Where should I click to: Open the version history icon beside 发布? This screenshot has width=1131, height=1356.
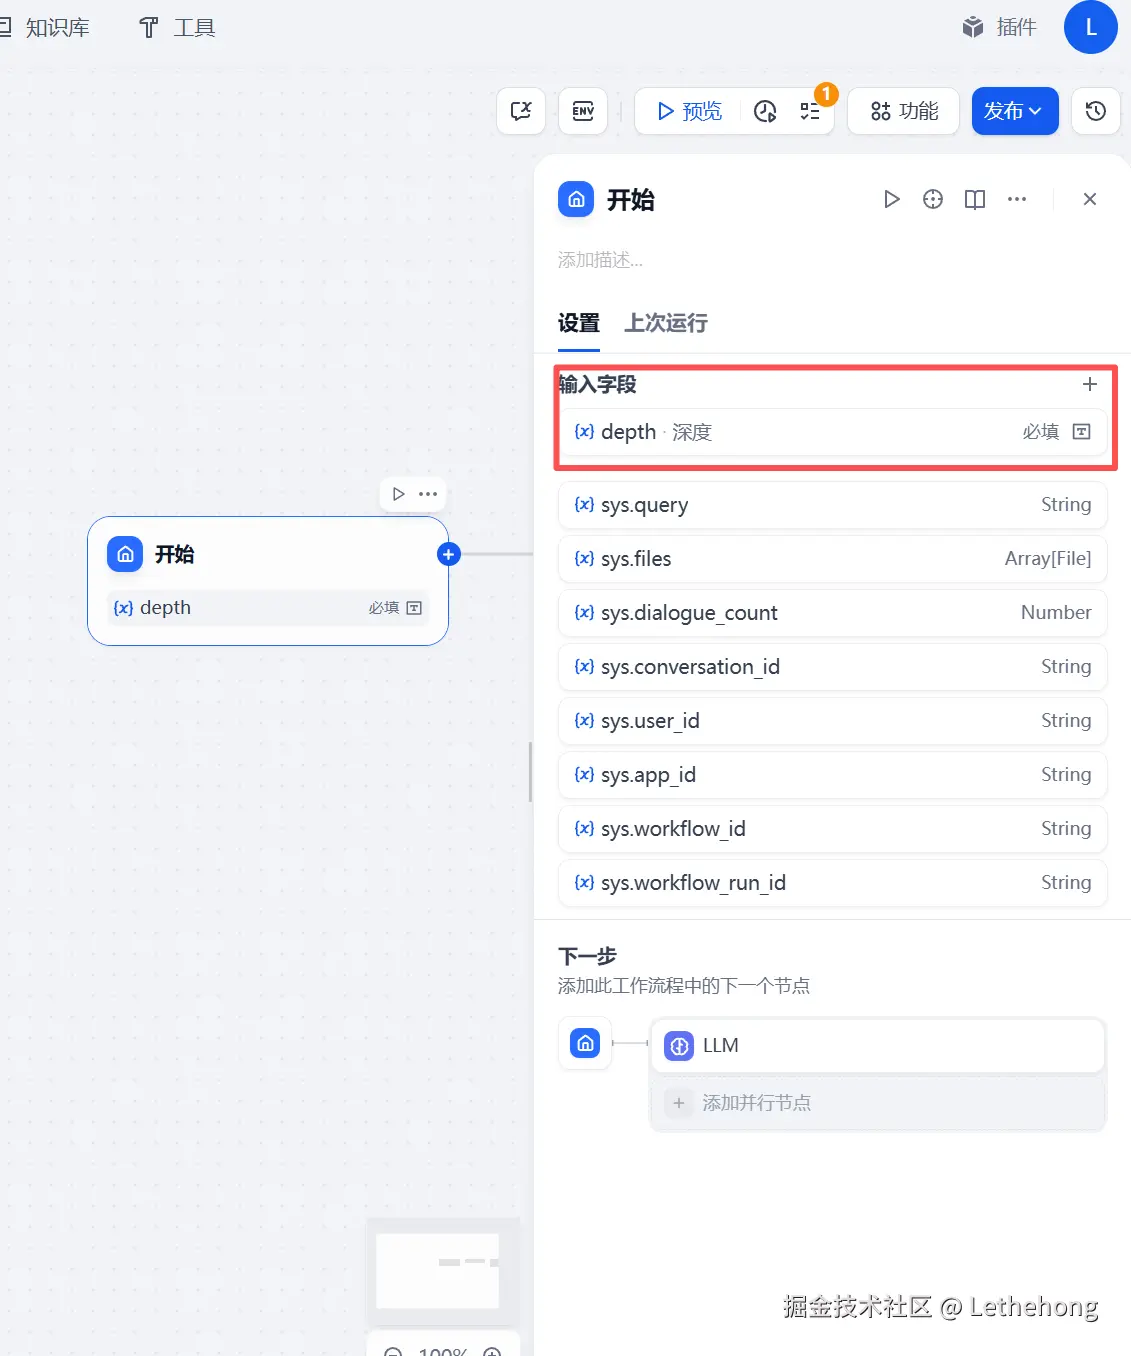[1096, 111]
